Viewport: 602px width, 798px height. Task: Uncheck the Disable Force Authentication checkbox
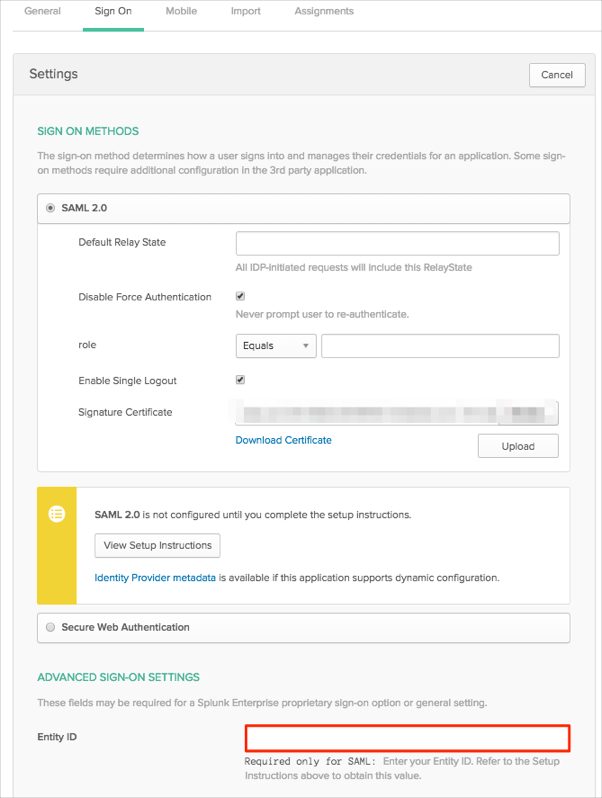(240, 297)
